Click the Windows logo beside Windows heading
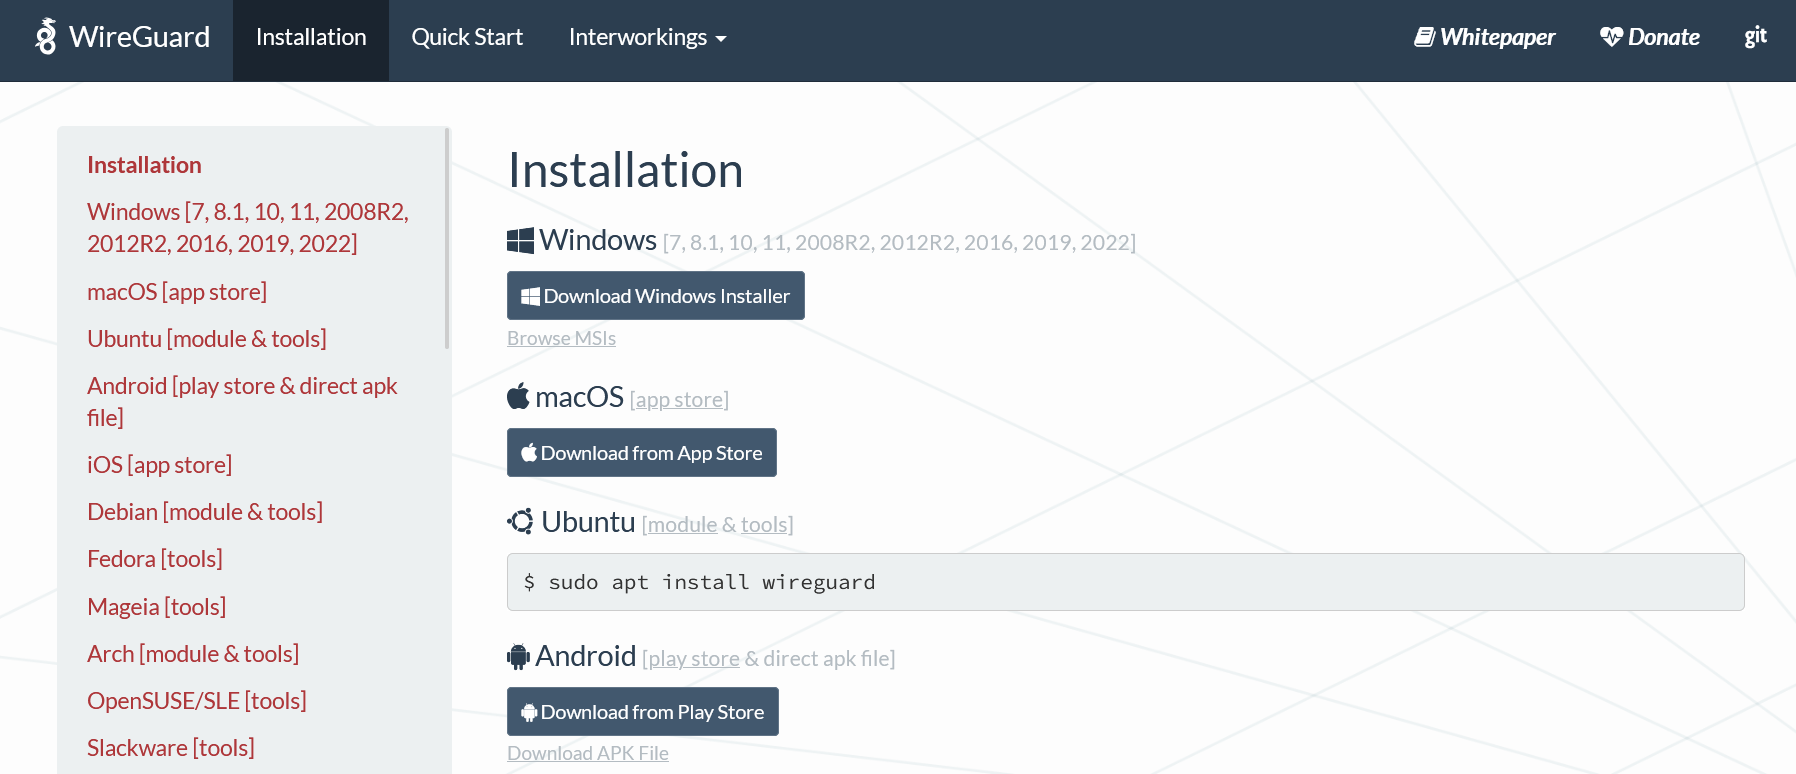Screen dimensions: 1796x774 520,241
